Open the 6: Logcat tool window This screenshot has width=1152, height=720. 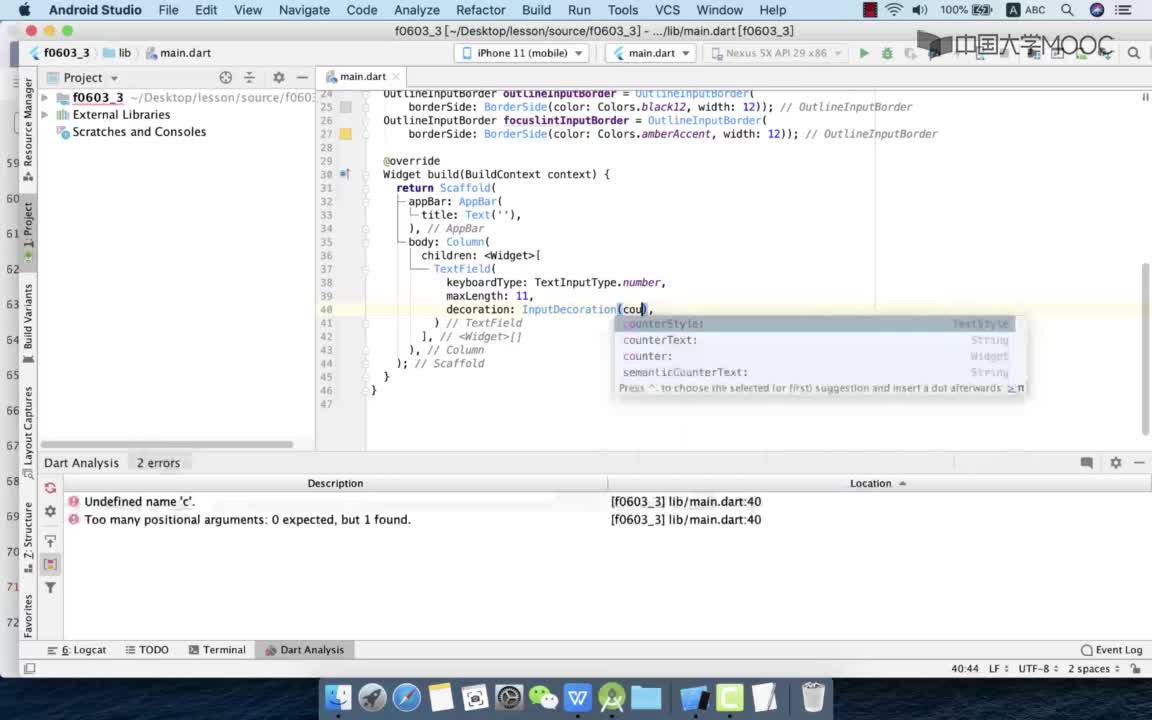(x=77, y=650)
